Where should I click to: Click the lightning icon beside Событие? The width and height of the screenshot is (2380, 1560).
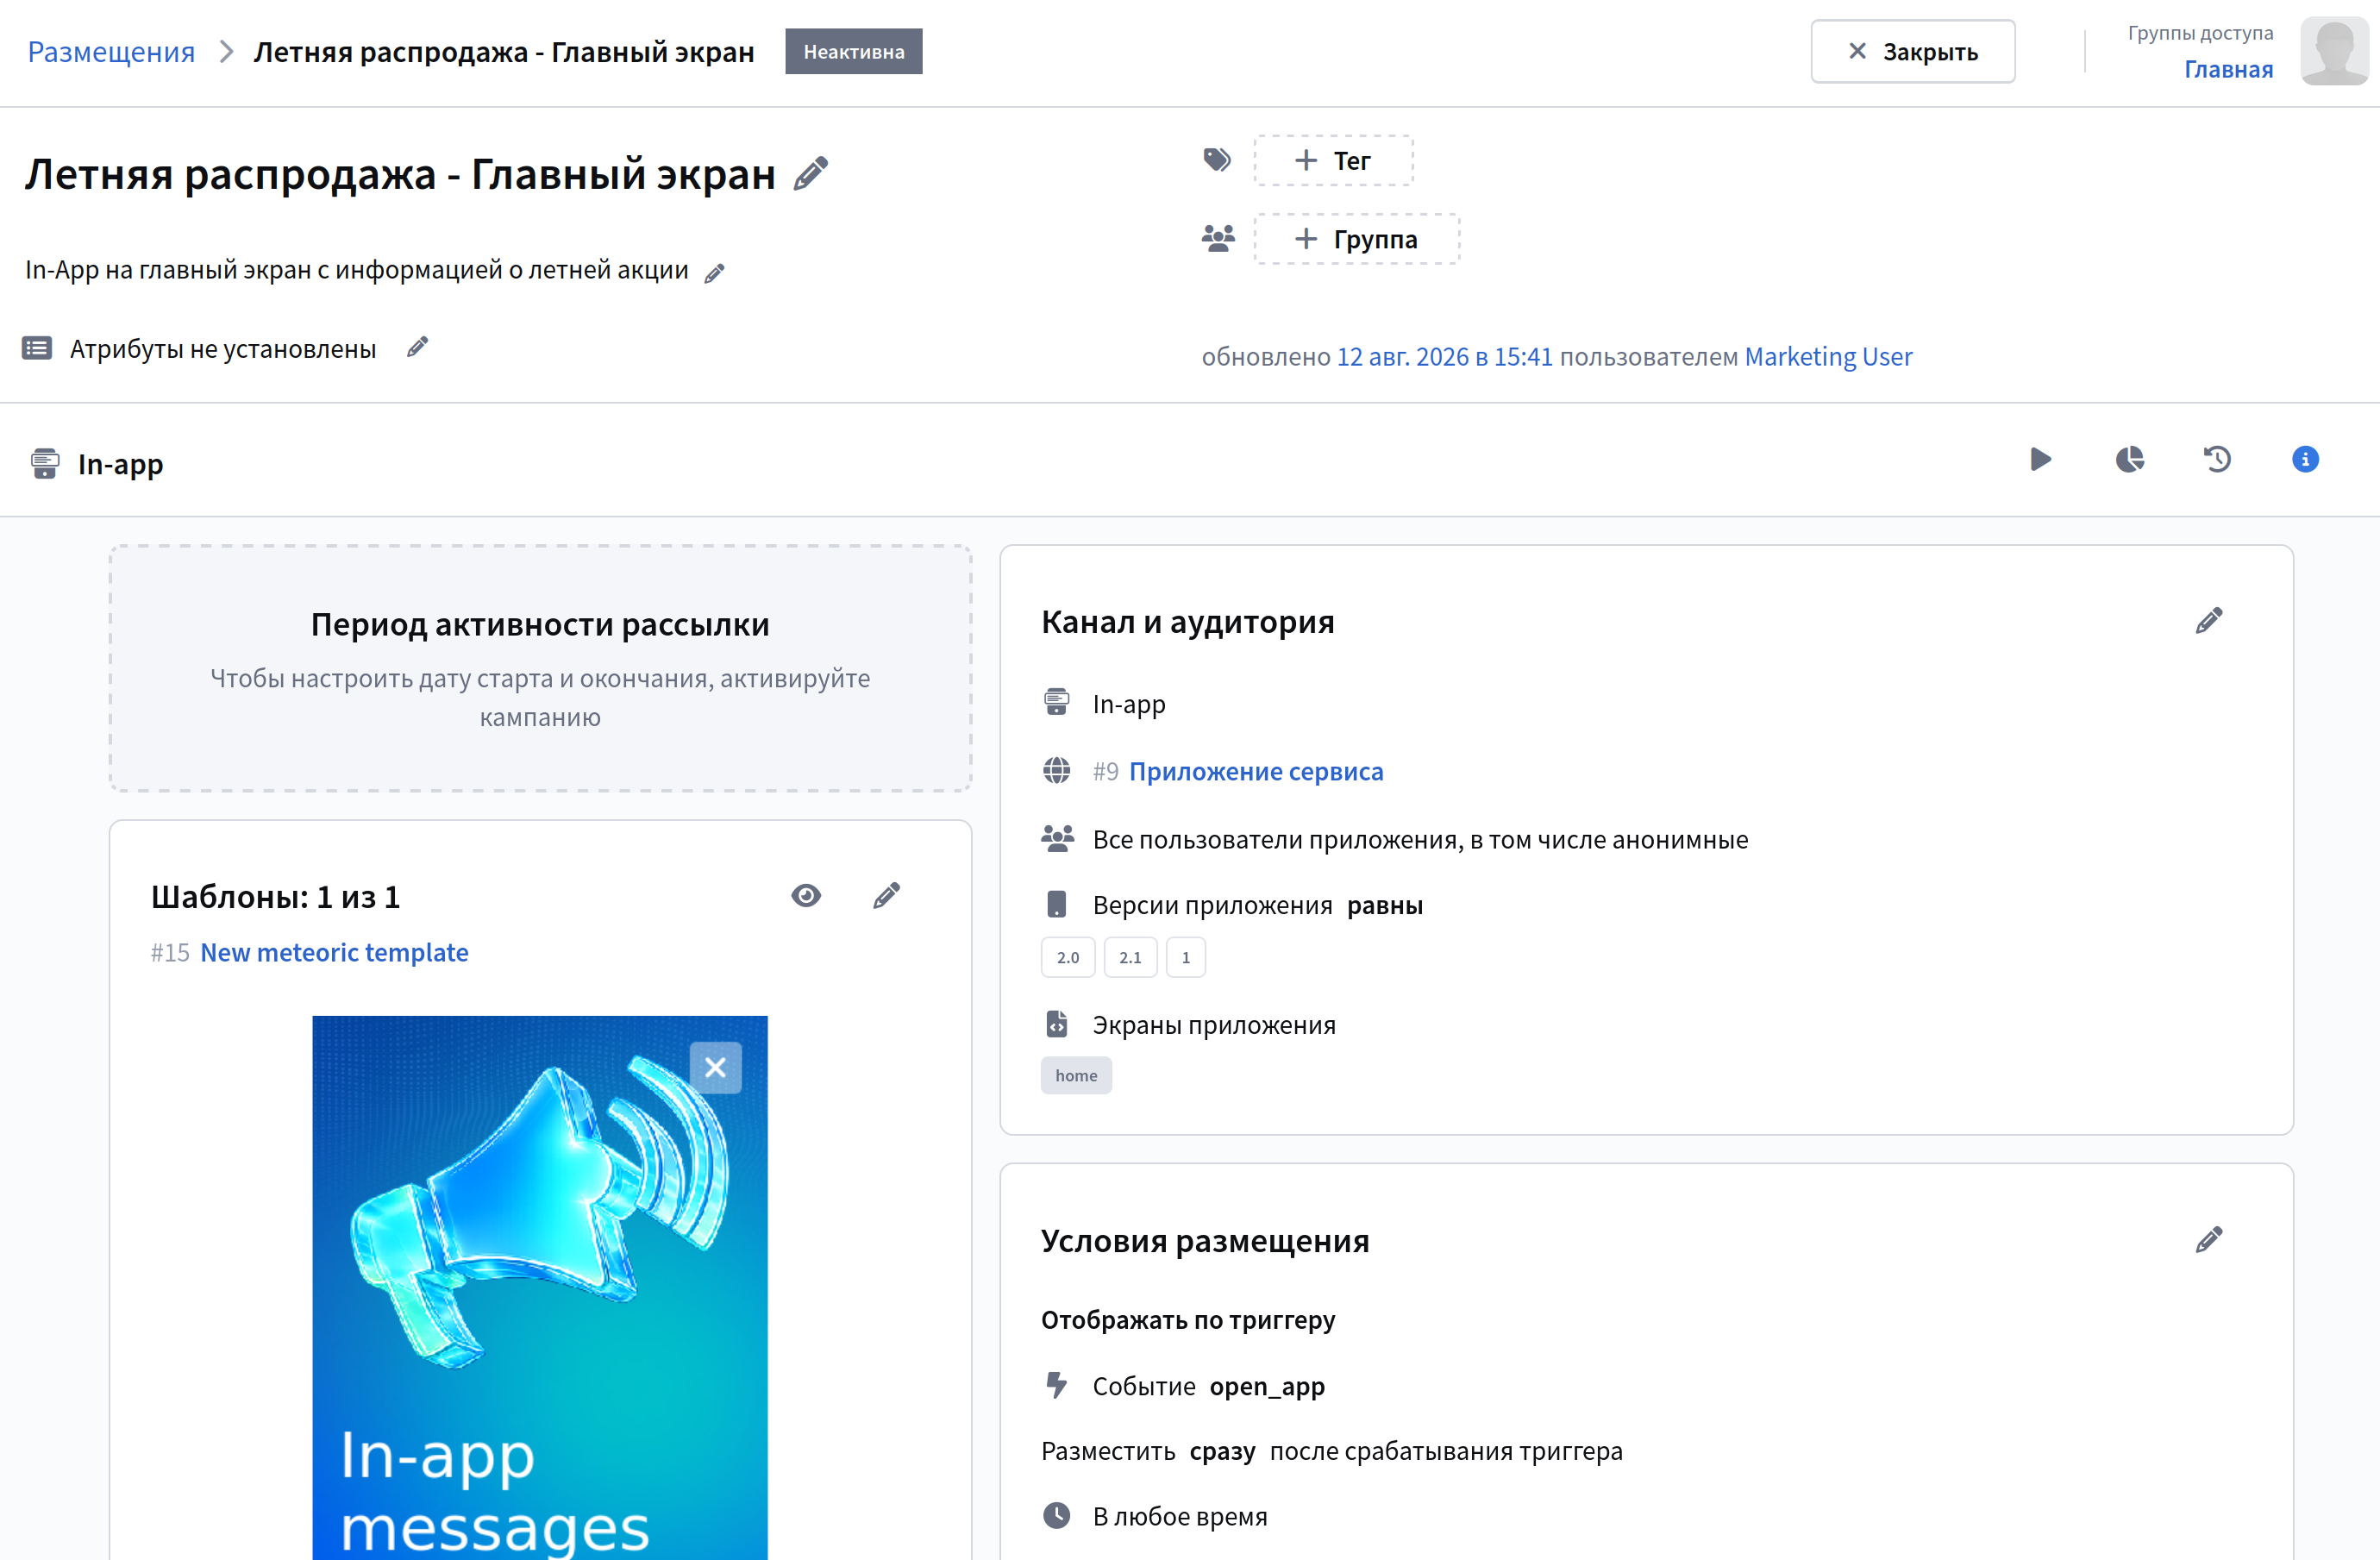[1056, 1385]
